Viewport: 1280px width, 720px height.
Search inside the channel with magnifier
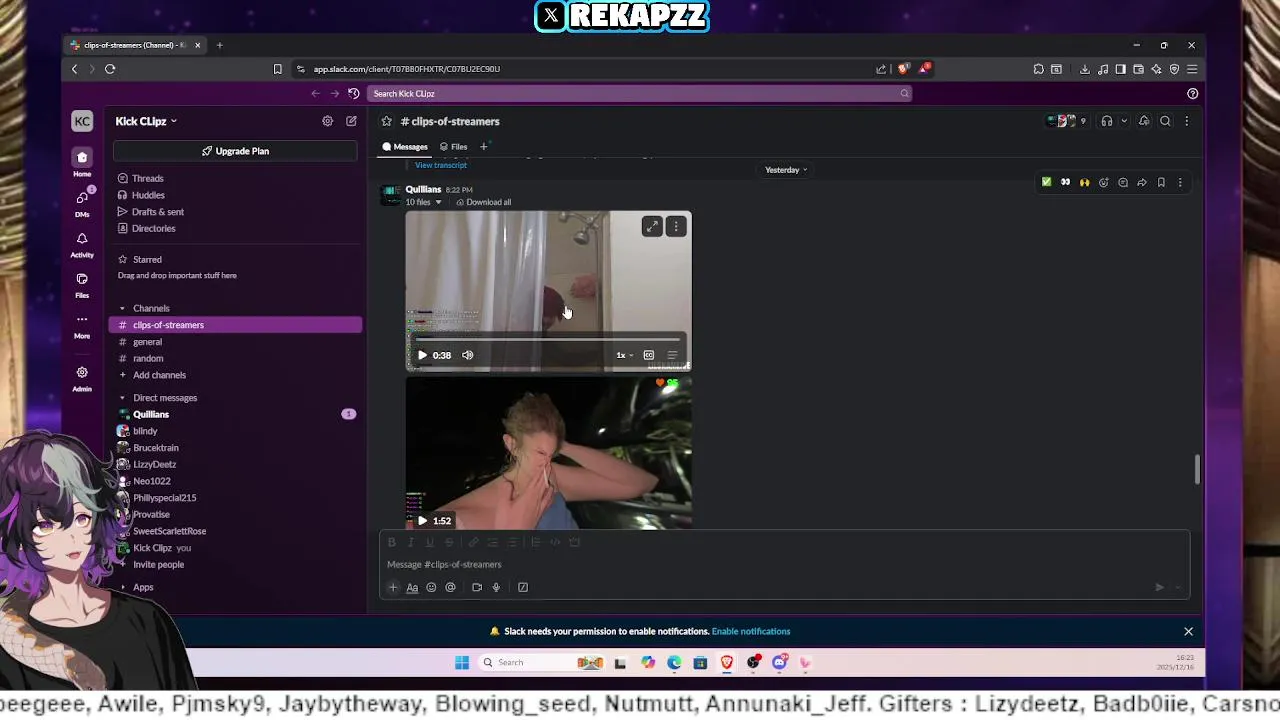(1165, 121)
